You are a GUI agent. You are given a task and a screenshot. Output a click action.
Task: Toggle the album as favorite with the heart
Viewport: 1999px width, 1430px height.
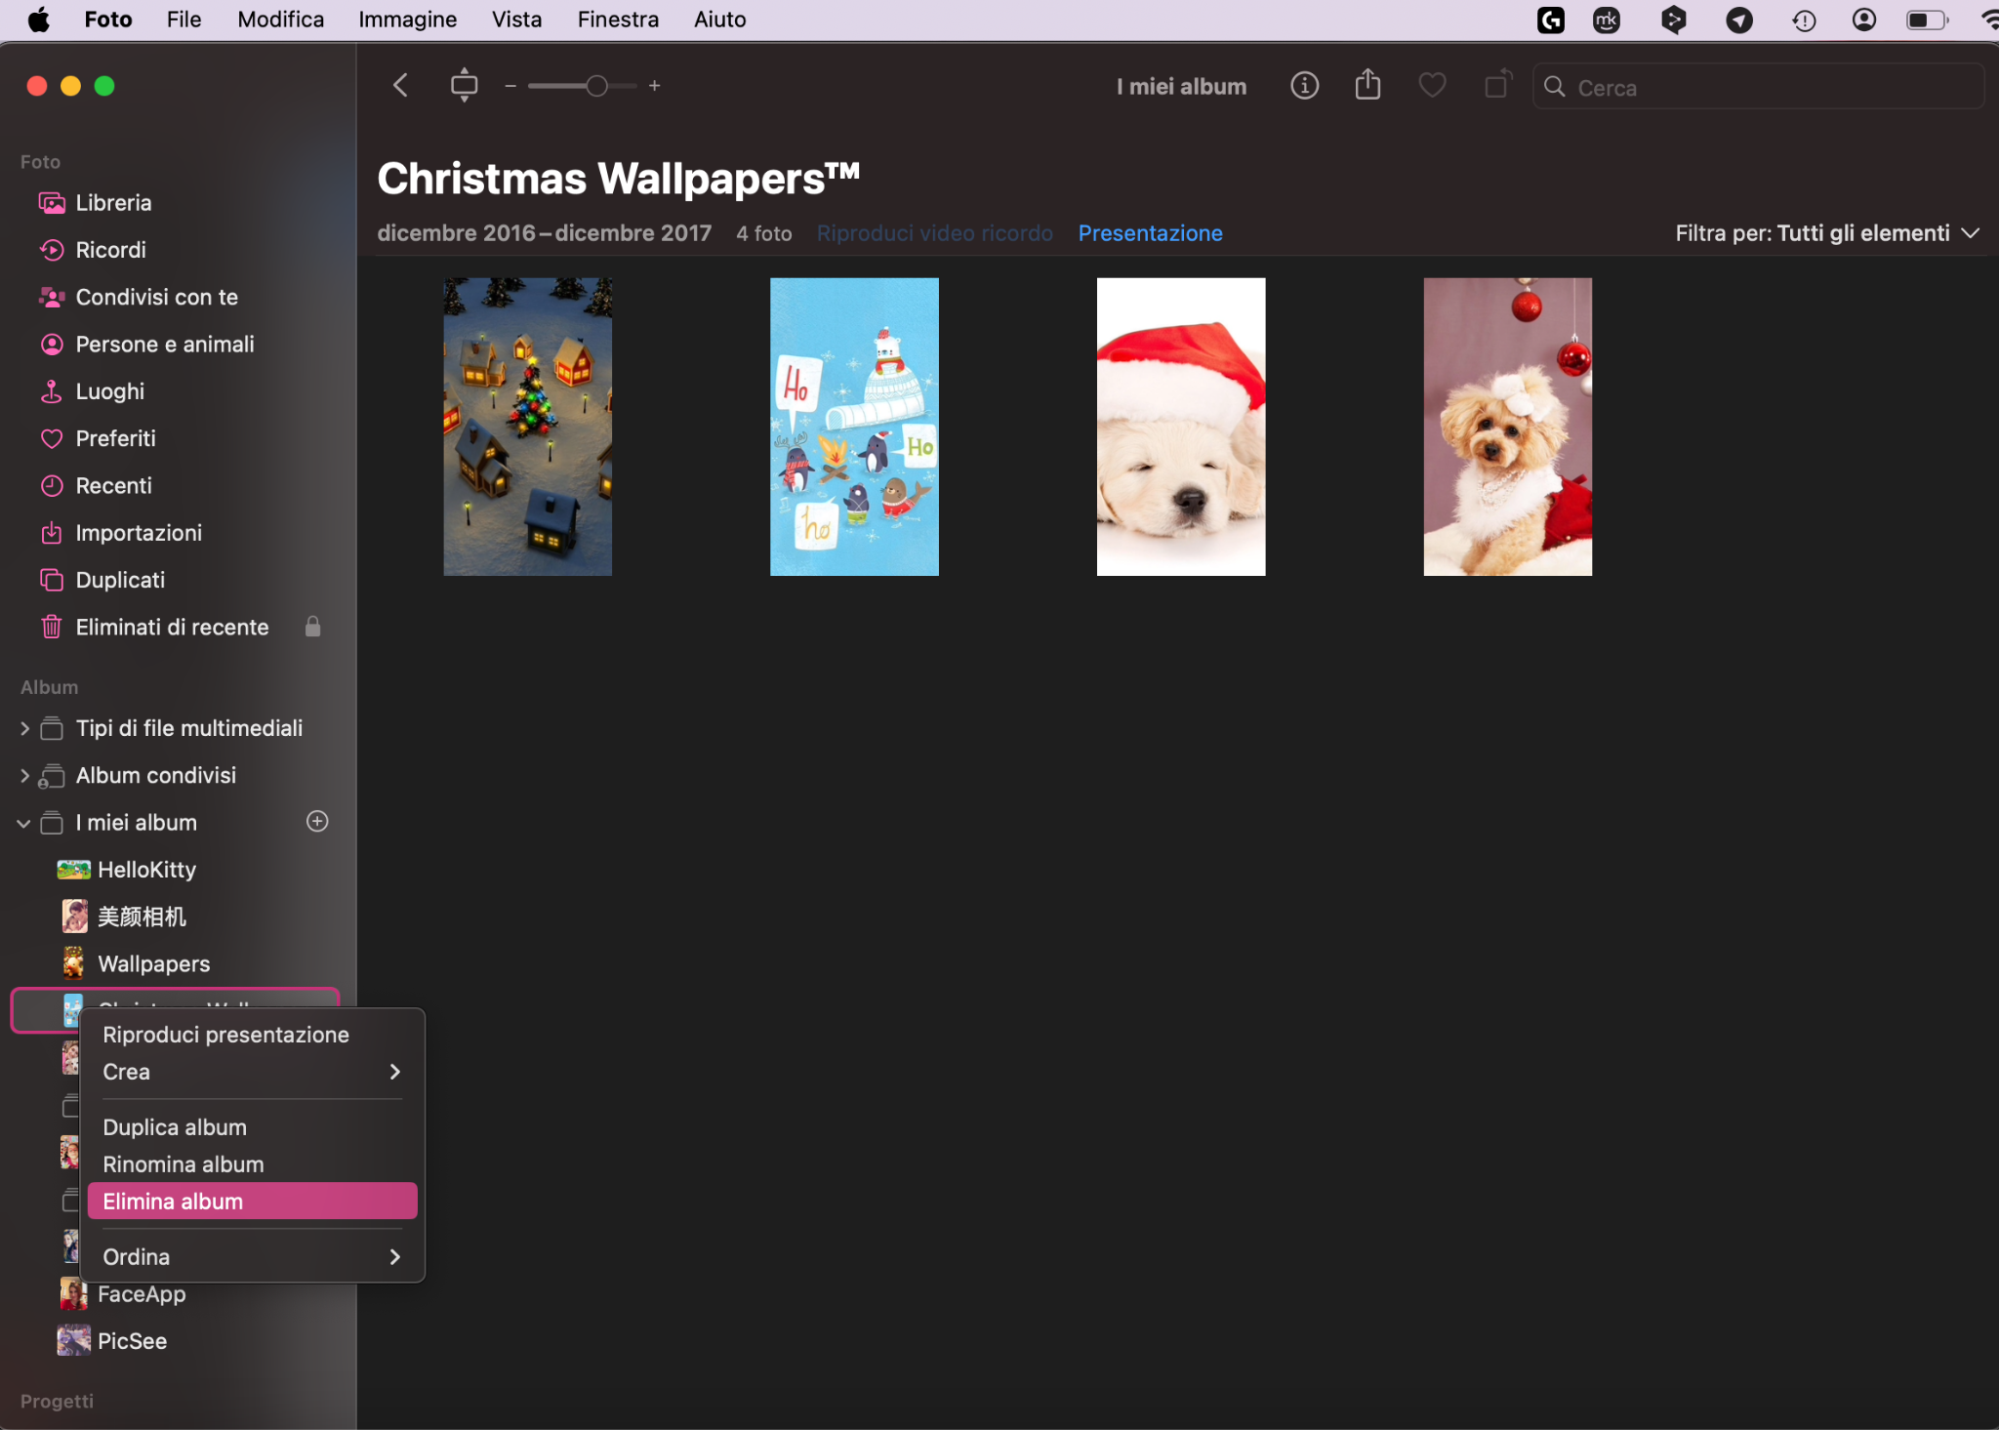[x=1431, y=85]
